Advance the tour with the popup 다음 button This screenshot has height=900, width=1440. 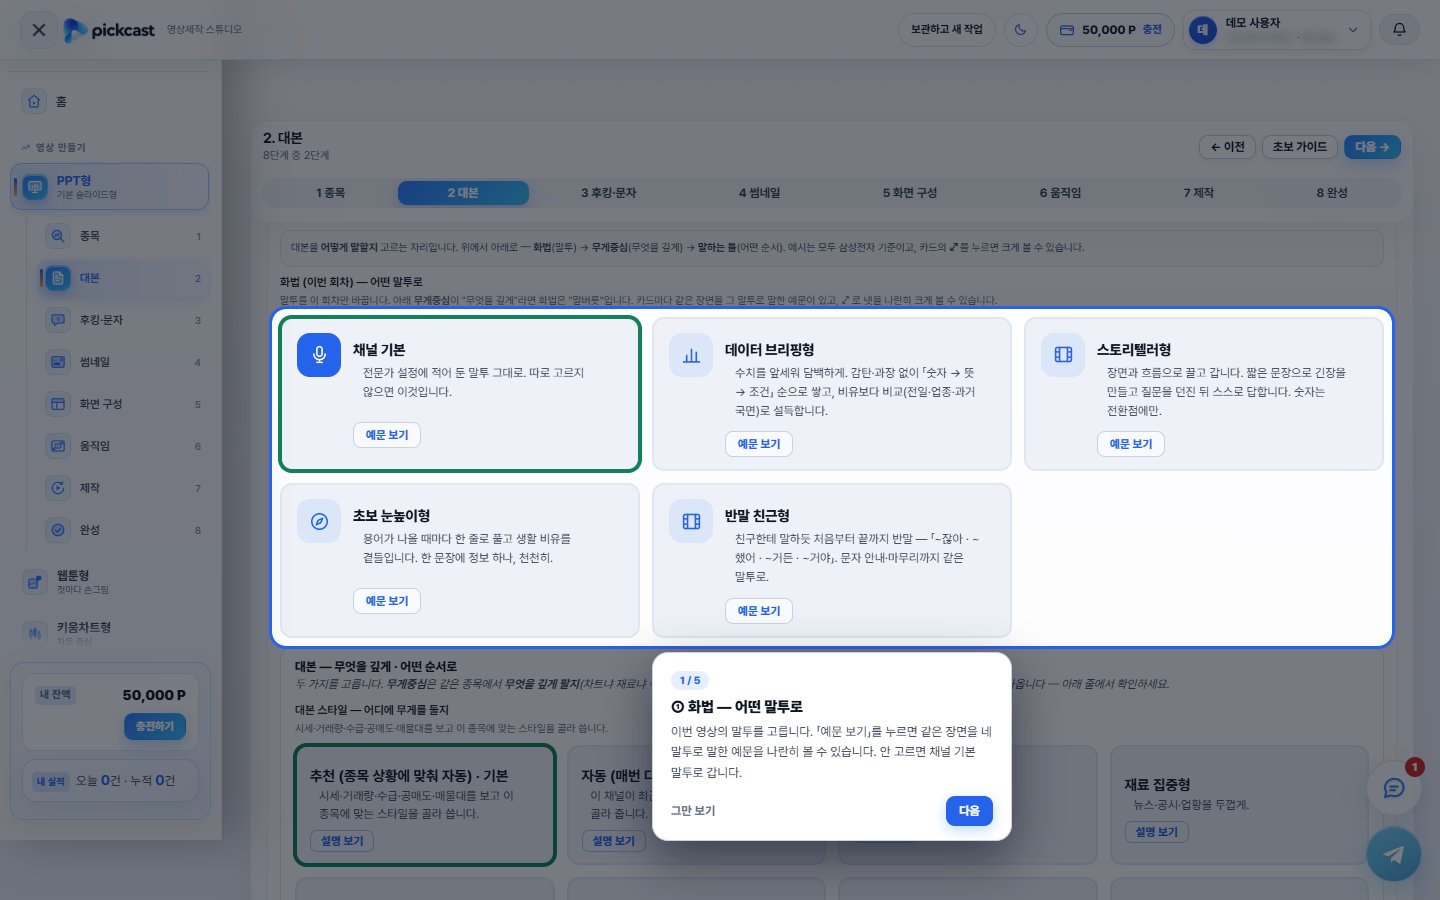click(x=969, y=811)
